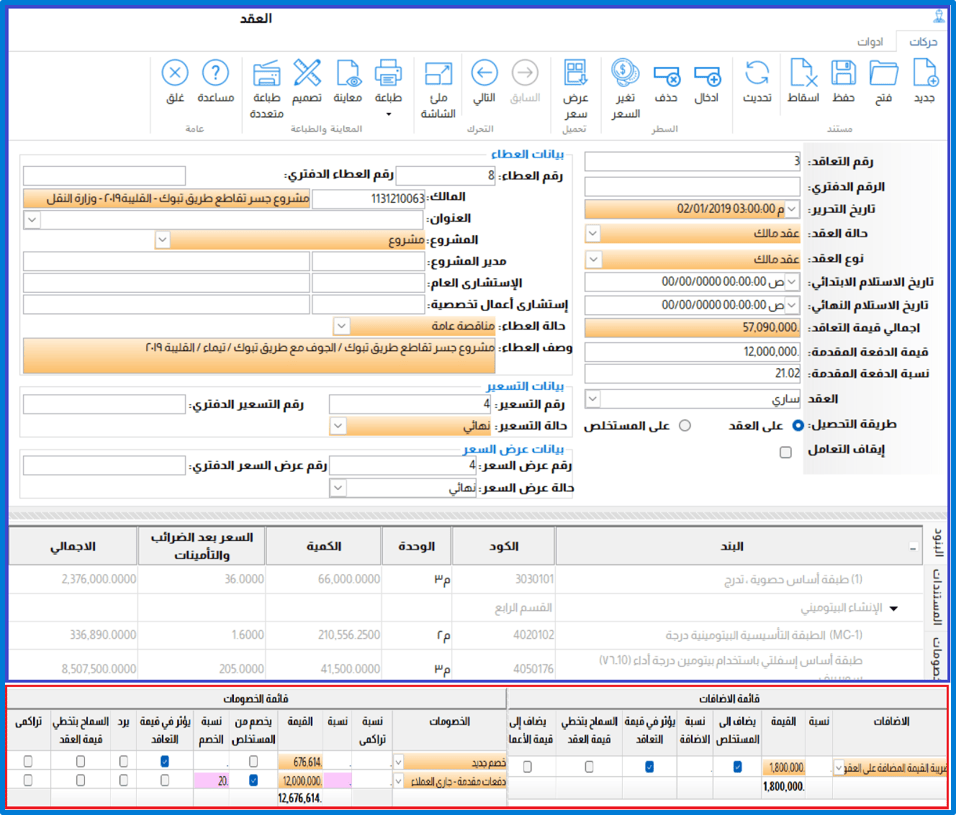This screenshot has height=815, width=956.
Task: Open the العنوان dropdown
Action: [x=32, y=219]
